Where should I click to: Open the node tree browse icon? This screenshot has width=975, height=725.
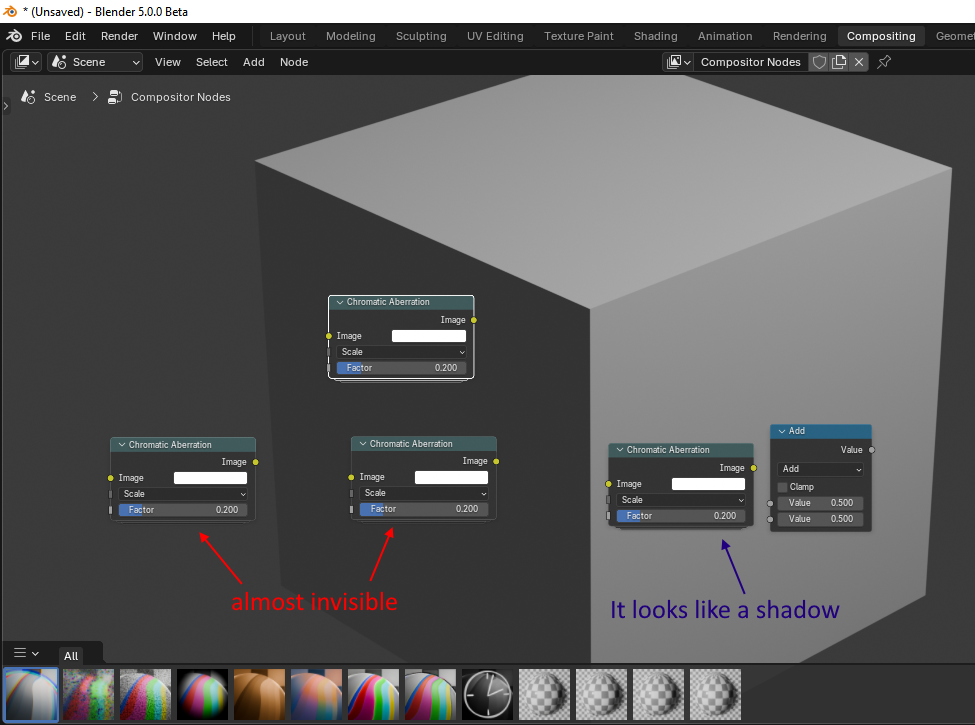[x=678, y=62]
